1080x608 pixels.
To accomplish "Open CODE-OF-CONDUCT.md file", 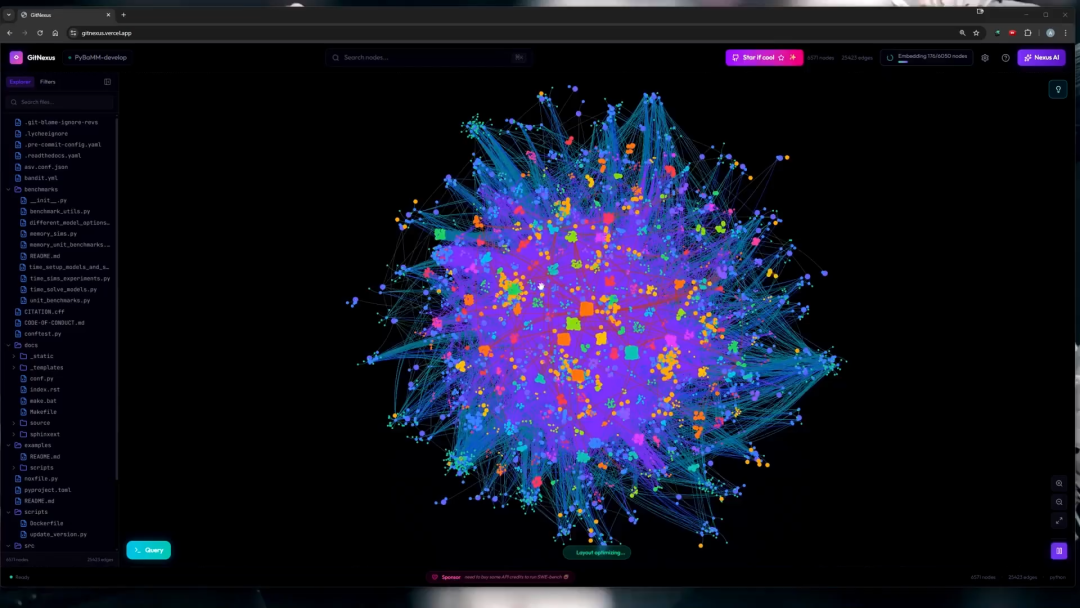I will (54, 323).
